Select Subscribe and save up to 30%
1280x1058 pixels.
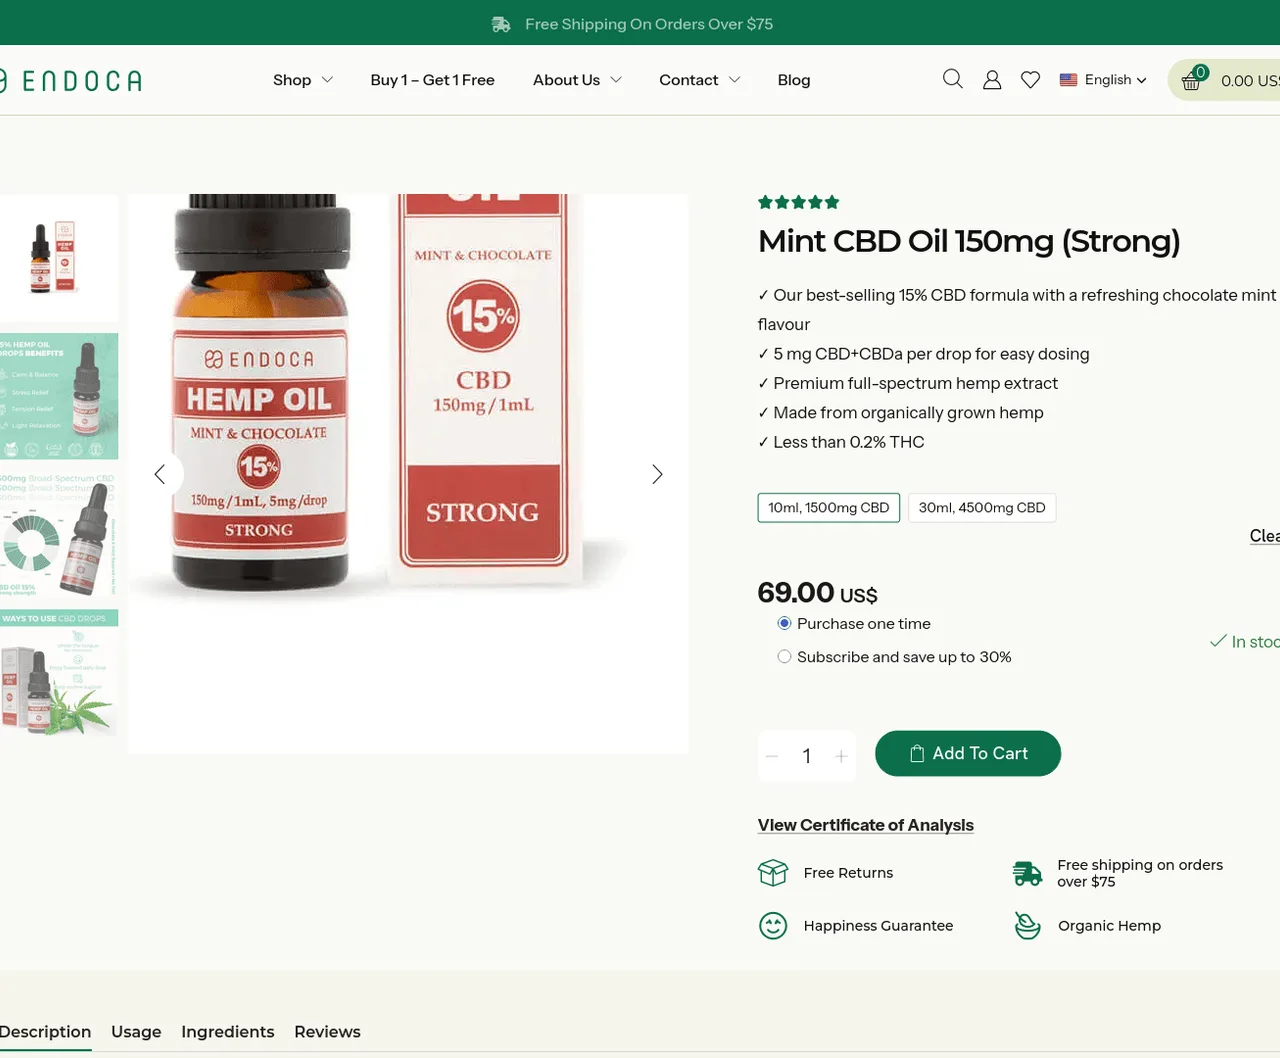pos(784,657)
